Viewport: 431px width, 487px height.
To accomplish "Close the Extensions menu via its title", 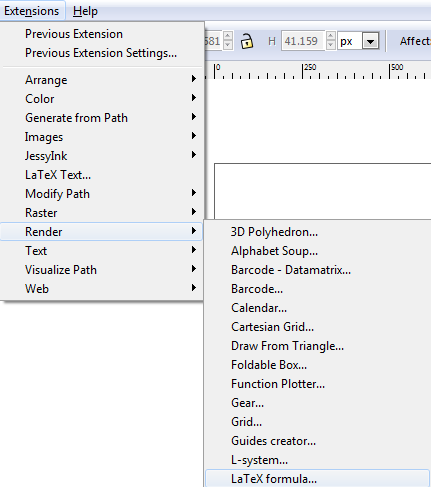I will 31,11.
